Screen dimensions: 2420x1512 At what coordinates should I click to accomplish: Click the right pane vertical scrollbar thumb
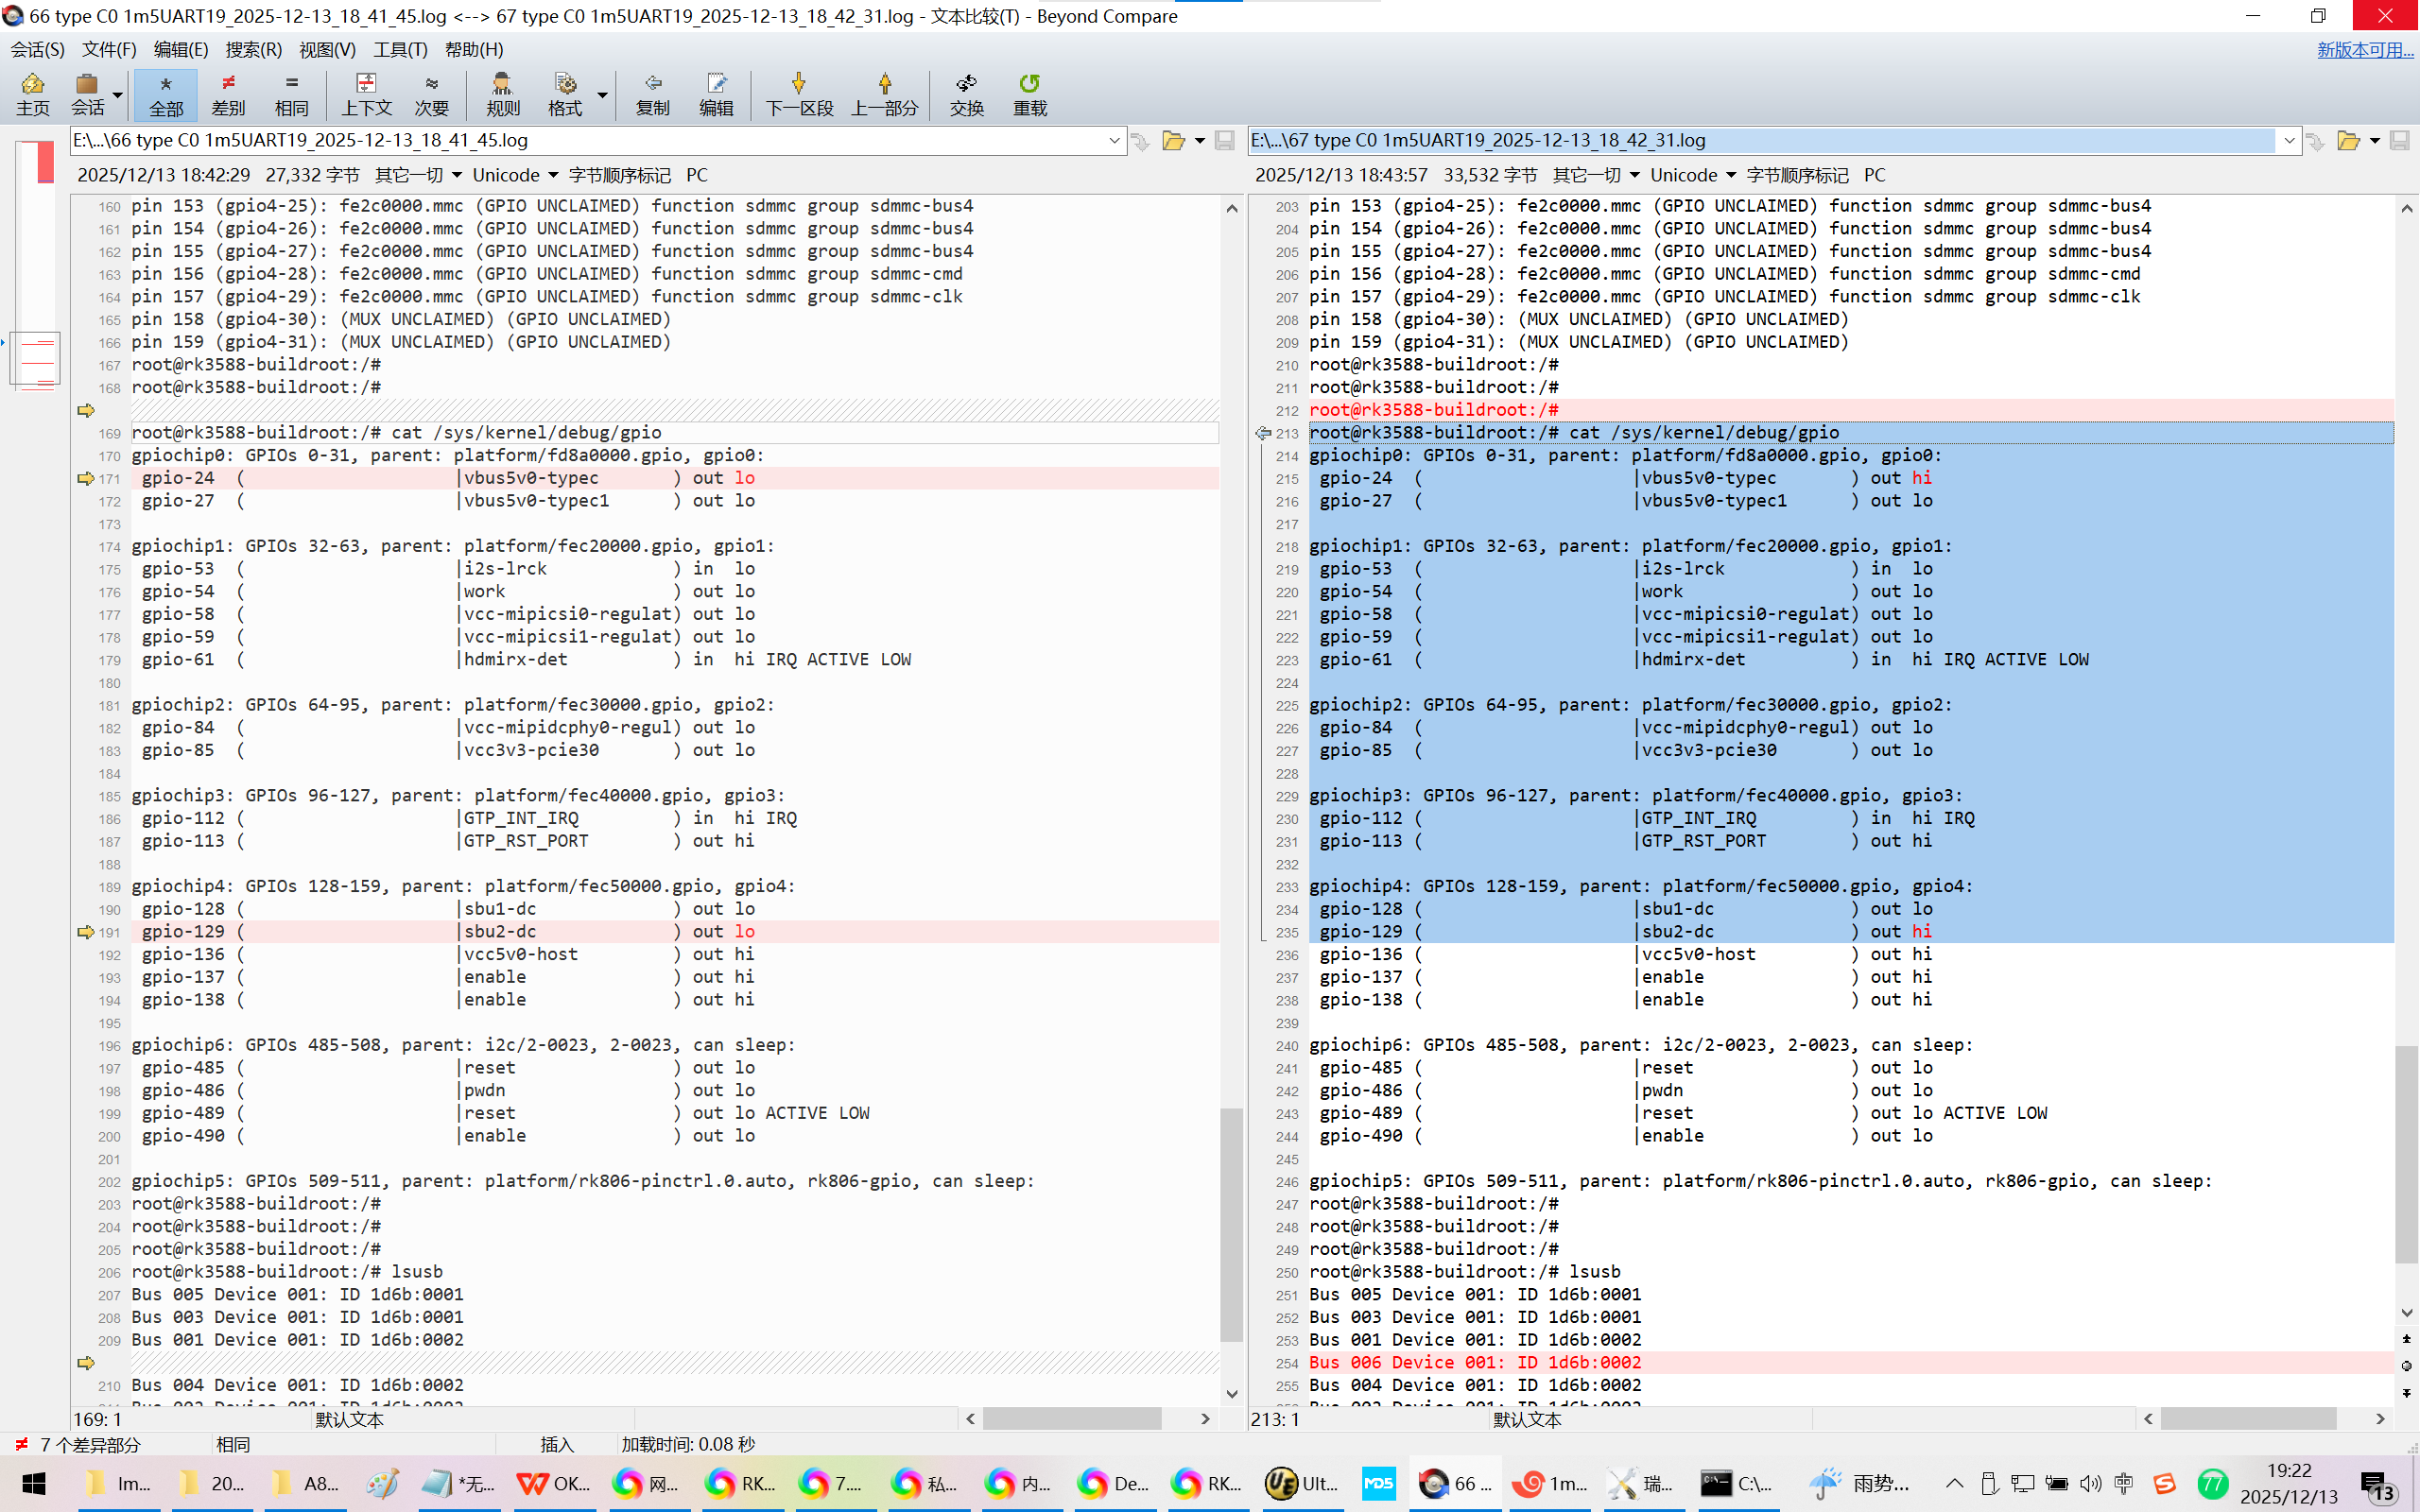(x=2406, y=1153)
